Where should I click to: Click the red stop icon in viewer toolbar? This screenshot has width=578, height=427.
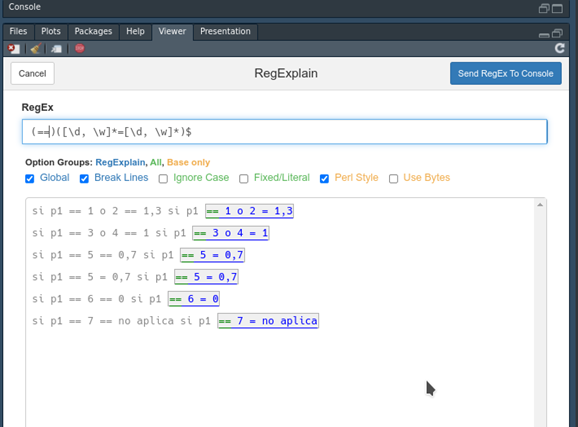80,48
